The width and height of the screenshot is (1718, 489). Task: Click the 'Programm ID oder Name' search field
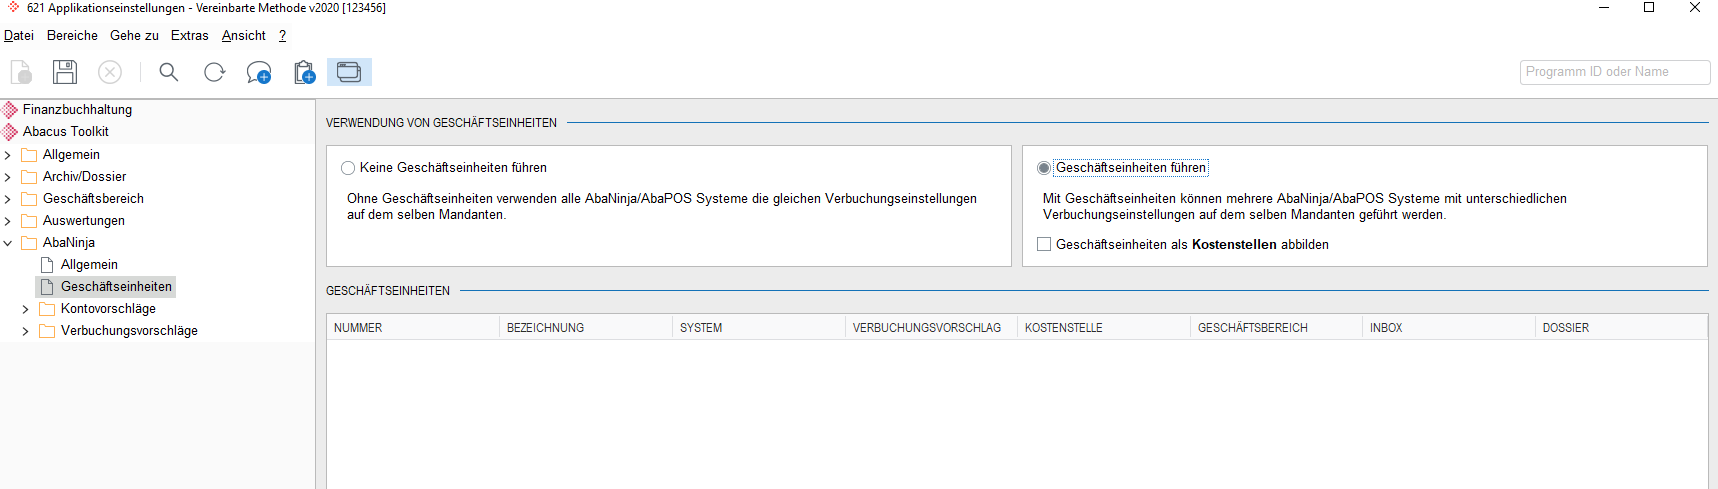pos(1615,72)
